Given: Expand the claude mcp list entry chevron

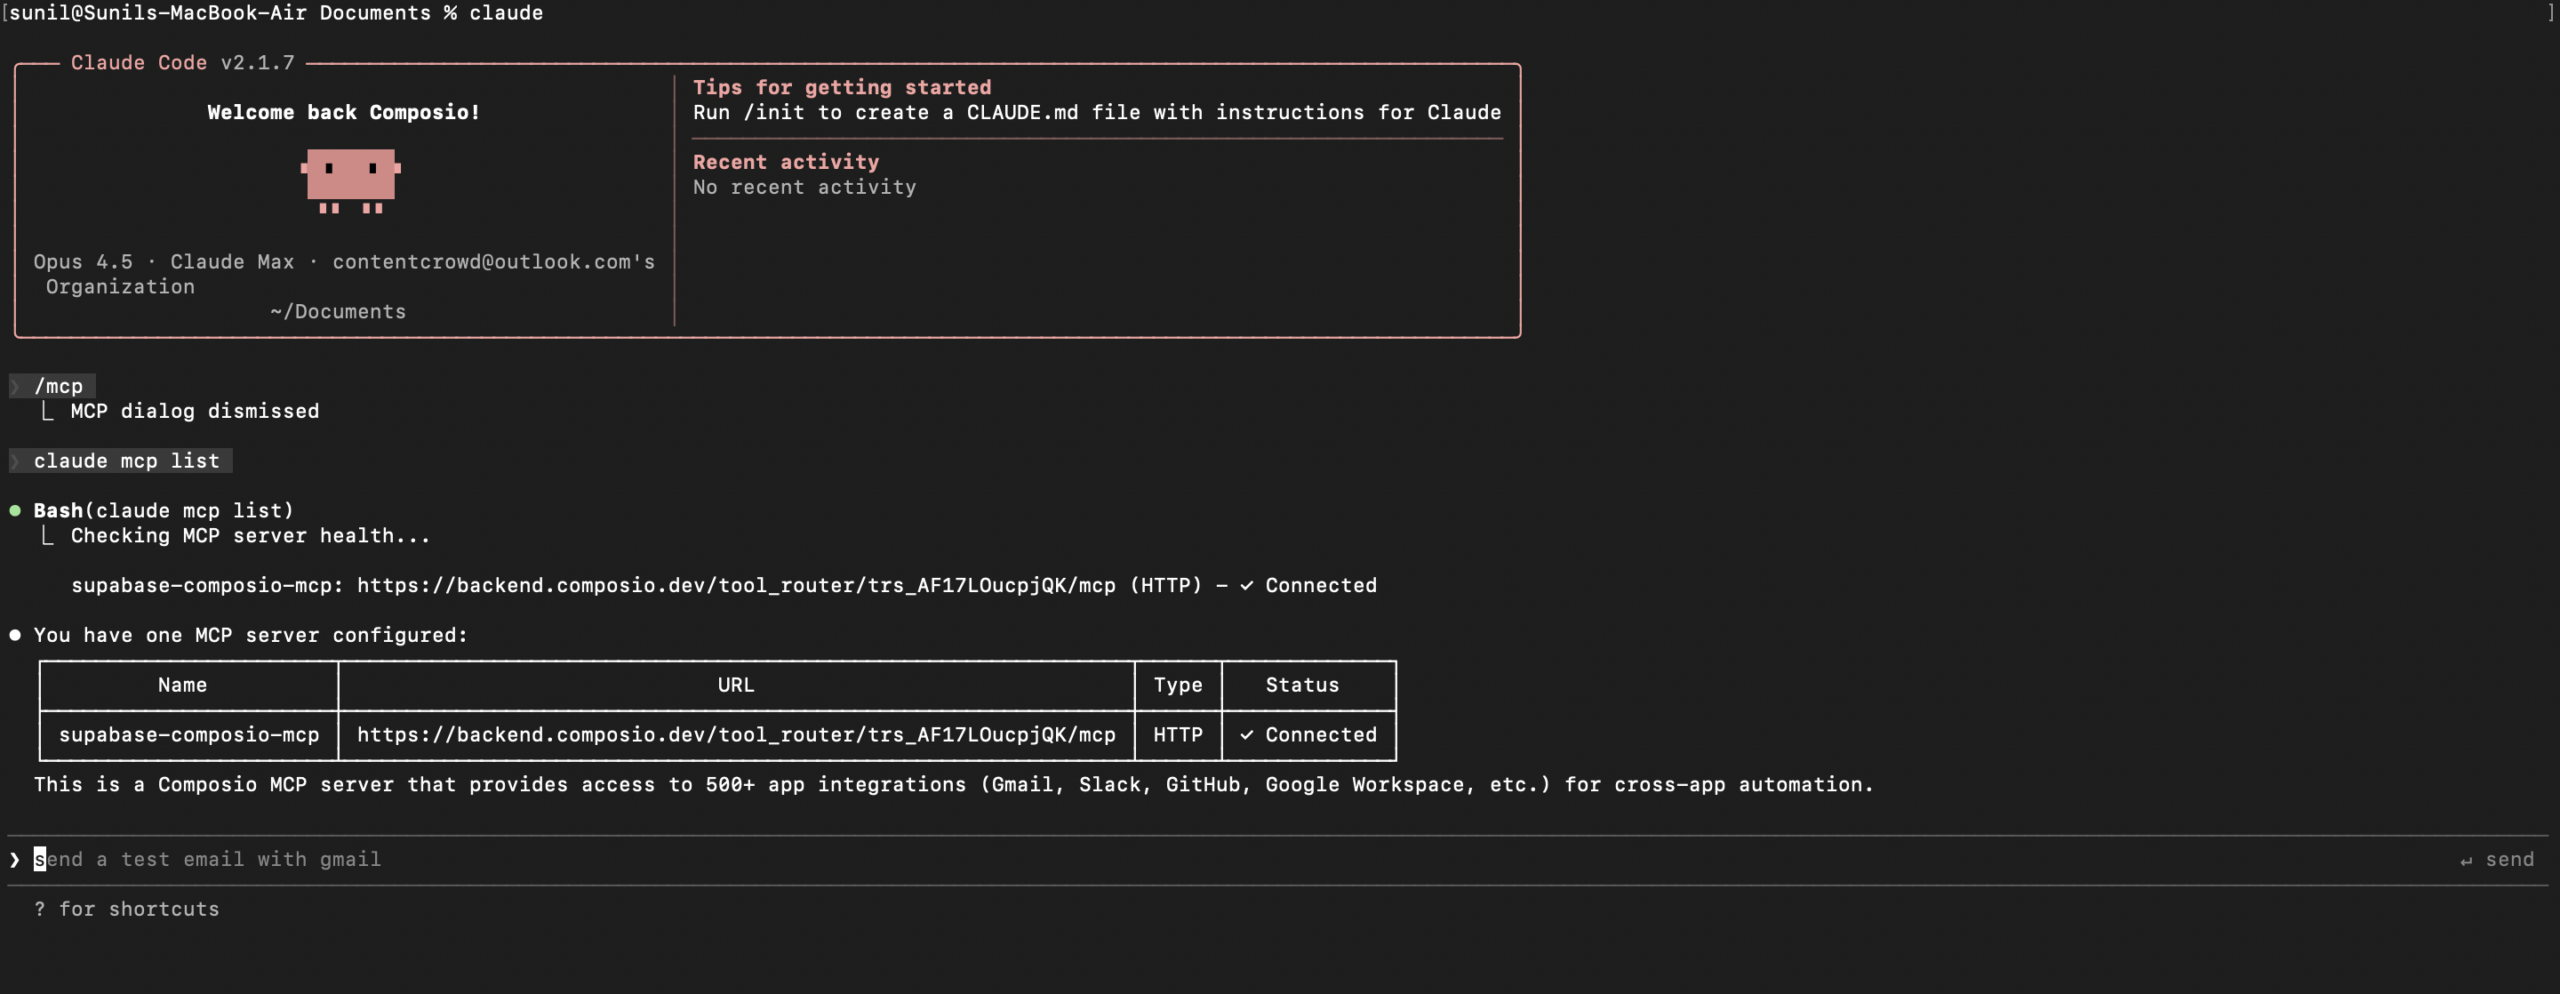Looking at the screenshot, I should tap(16, 460).
